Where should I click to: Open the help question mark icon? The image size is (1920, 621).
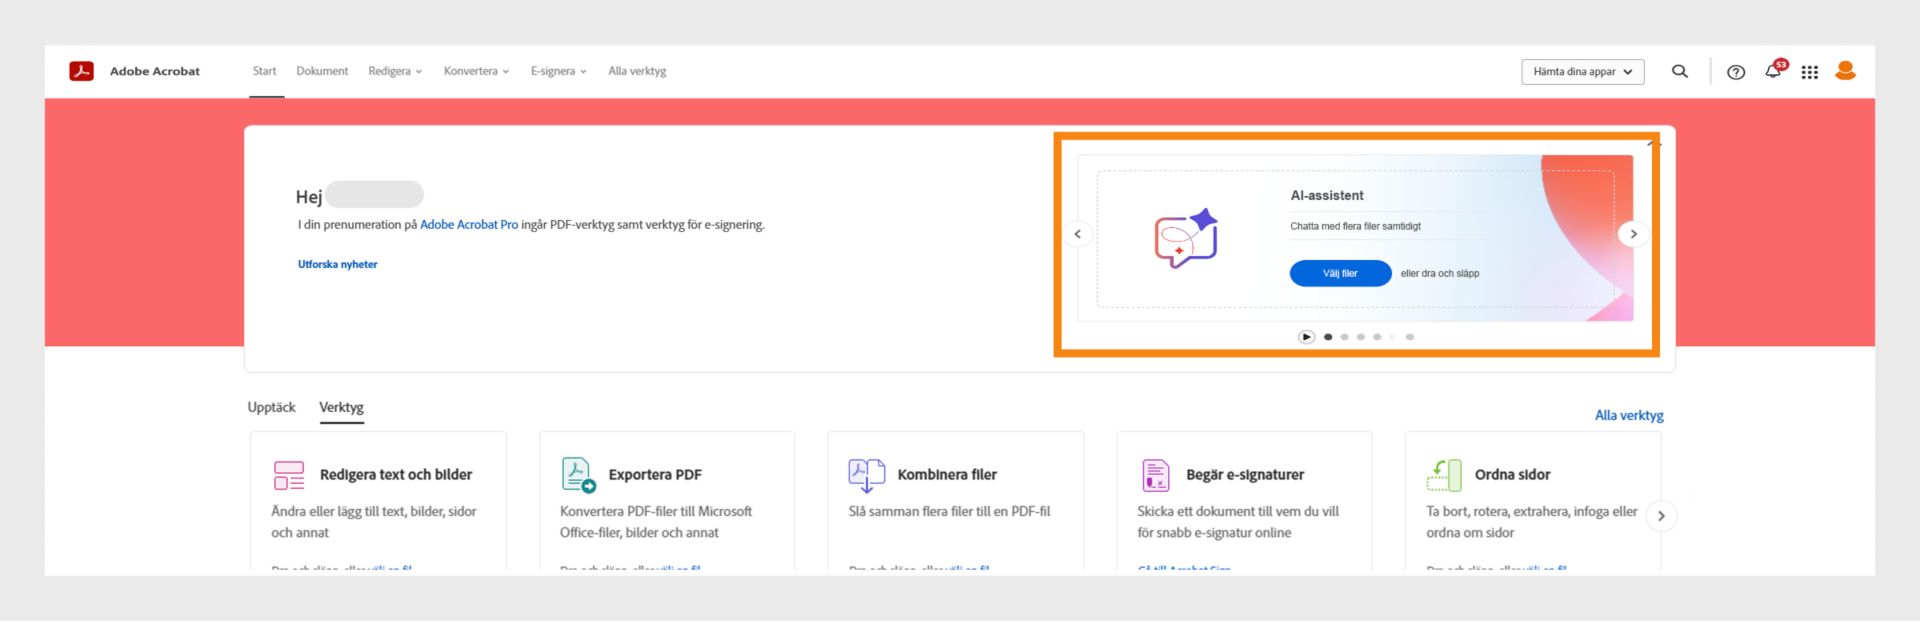tap(1736, 72)
